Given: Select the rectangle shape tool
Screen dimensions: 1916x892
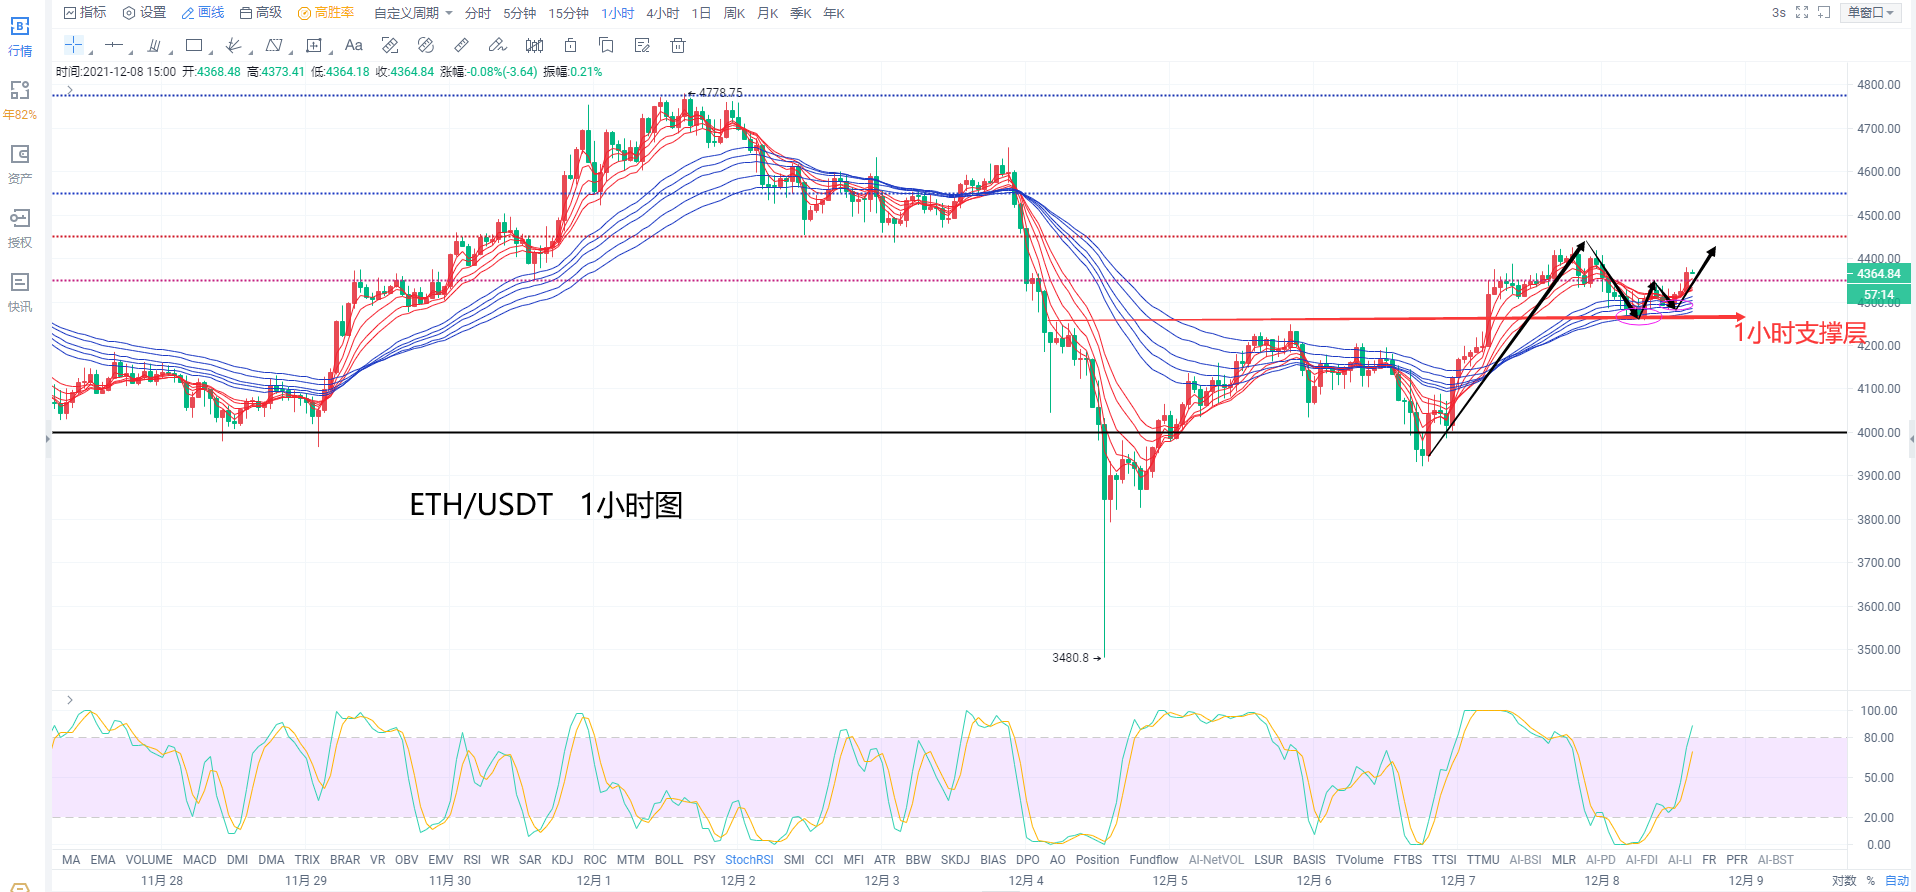Looking at the screenshot, I should 194,45.
